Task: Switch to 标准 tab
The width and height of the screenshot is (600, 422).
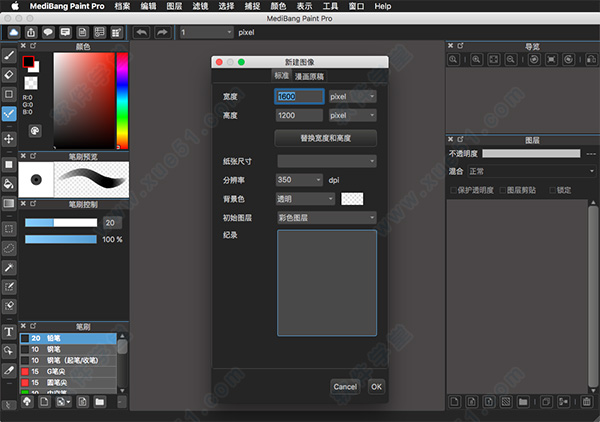Action: (x=281, y=76)
